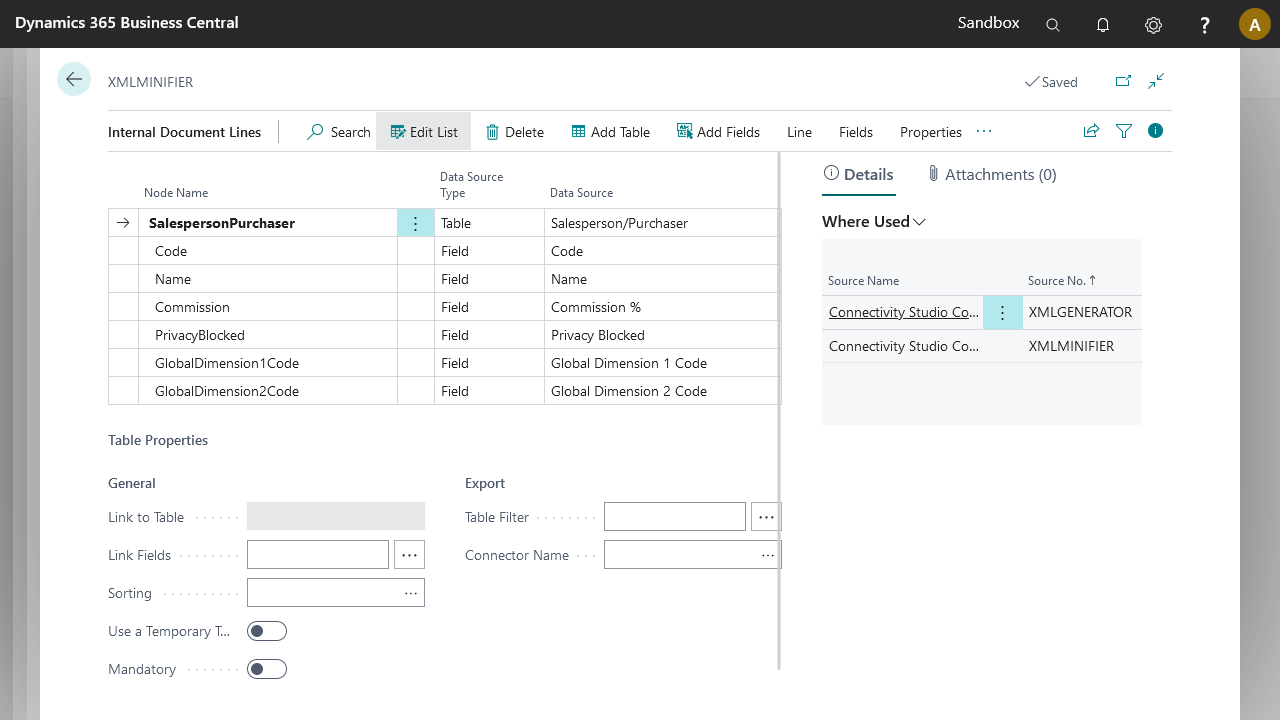Collapse the page with shrink arrows icon
The image size is (1280, 720).
point(1156,81)
